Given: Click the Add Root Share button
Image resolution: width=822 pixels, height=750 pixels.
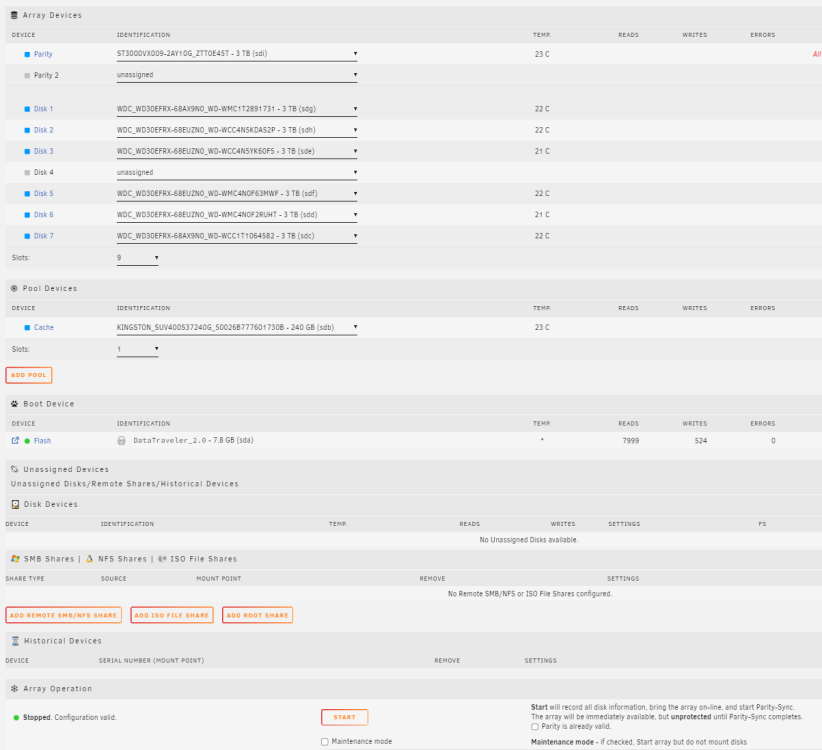Looking at the screenshot, I should pos(257,615).
